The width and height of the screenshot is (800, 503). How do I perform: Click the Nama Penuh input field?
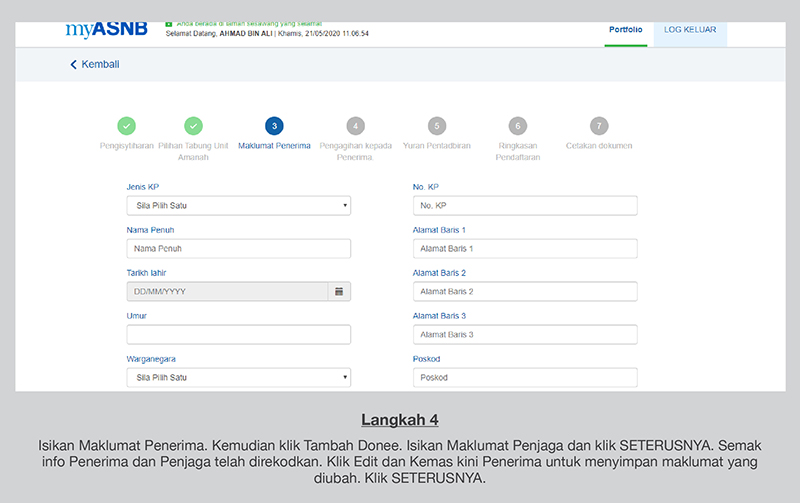click(238, 249)
